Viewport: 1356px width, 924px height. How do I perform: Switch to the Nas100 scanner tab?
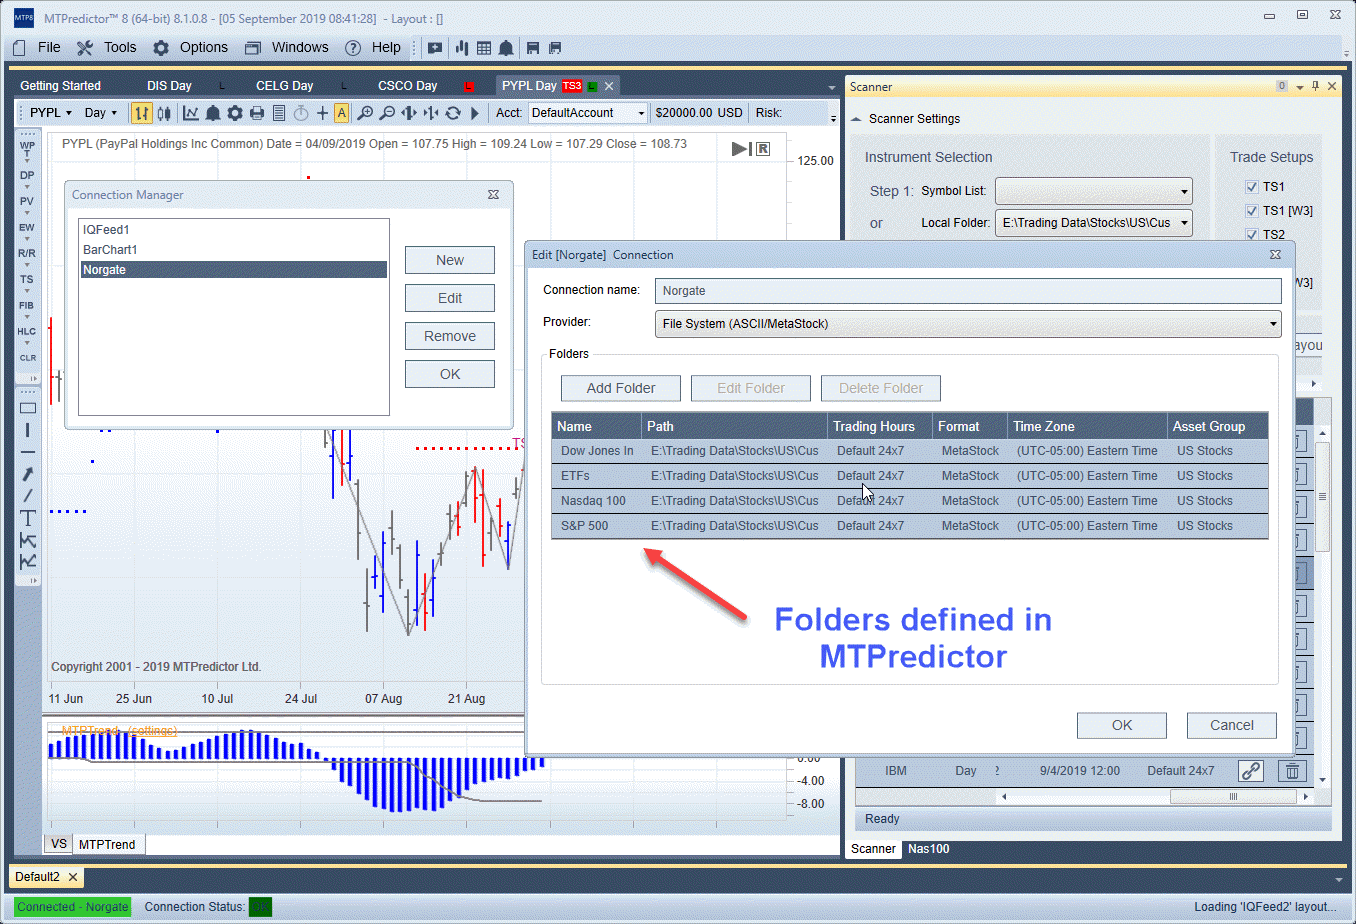(929, 849)
